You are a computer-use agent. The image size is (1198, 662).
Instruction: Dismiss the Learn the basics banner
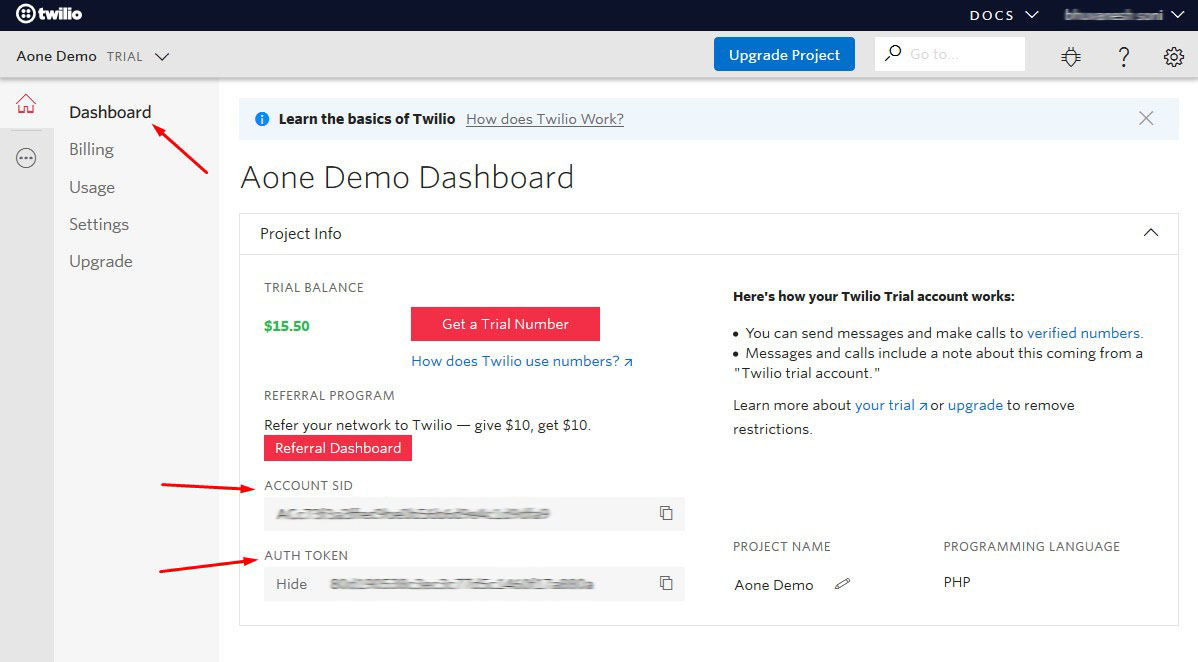[1146, 118]
